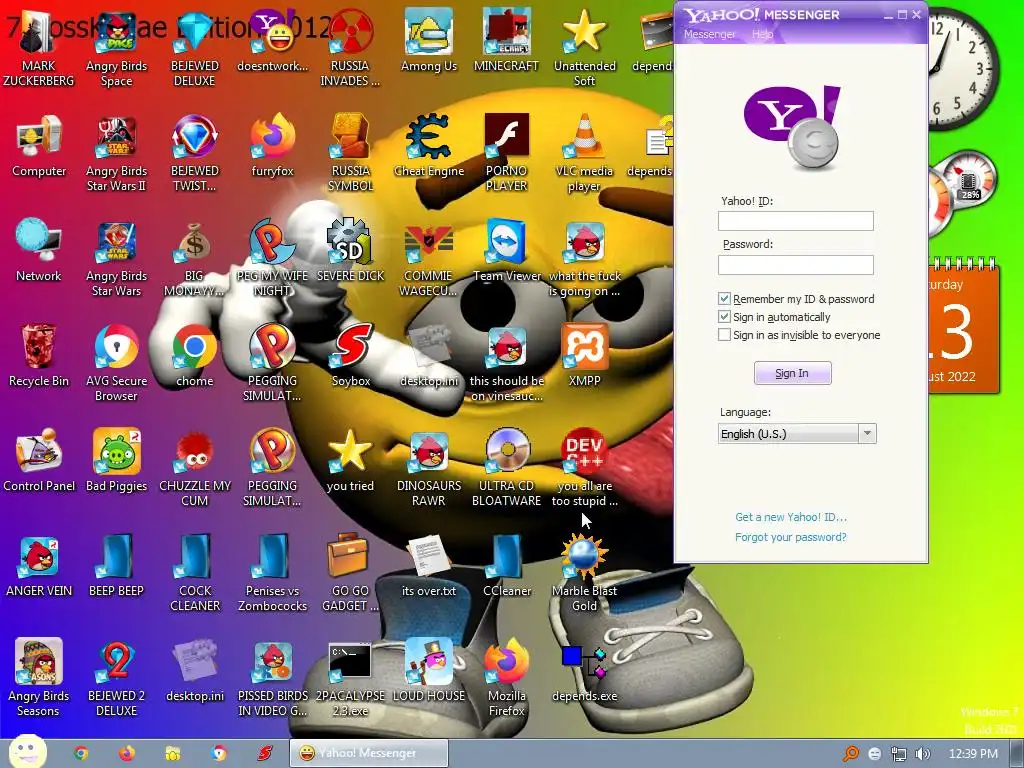Viewport: 1024px width, 768px height.
Task: Open BEJEWED 2 DELUXE shortcut
Action: 116,678
